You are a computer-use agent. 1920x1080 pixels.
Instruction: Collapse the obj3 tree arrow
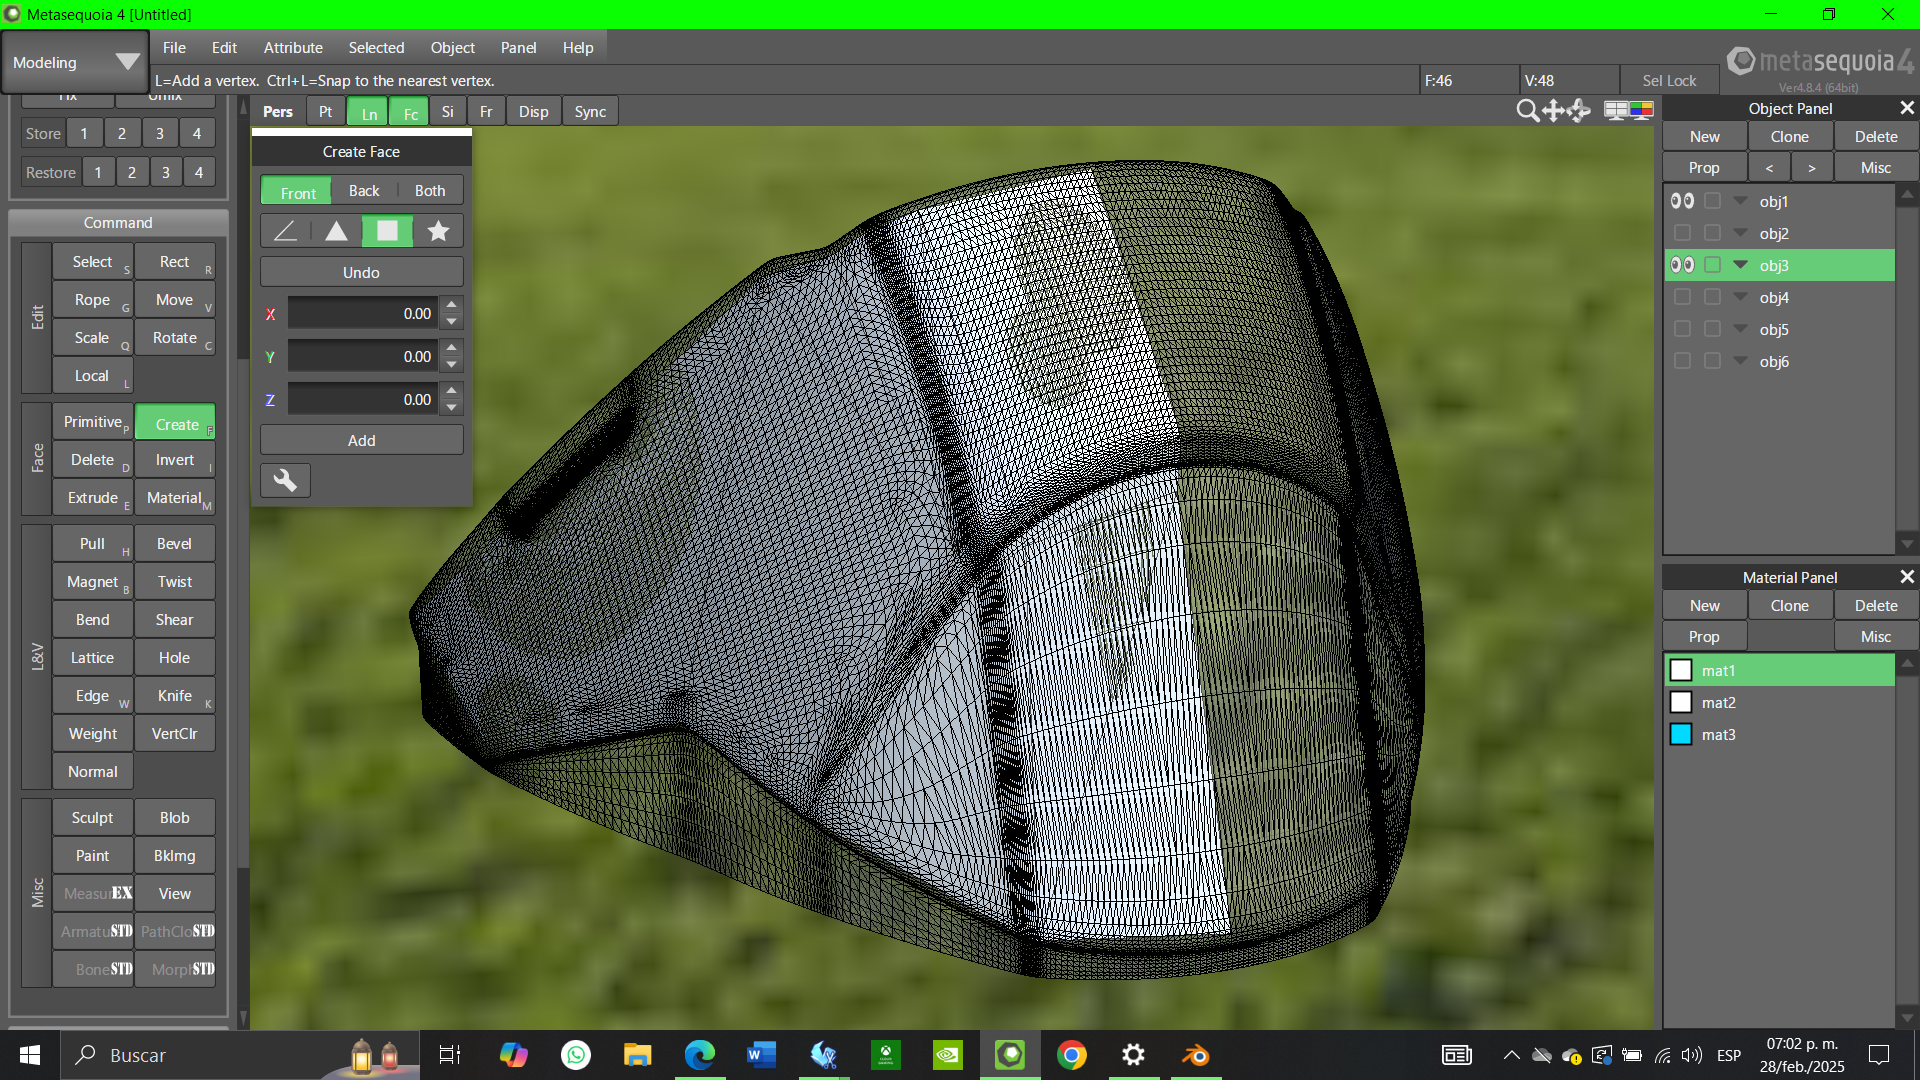pos(1741,265)
